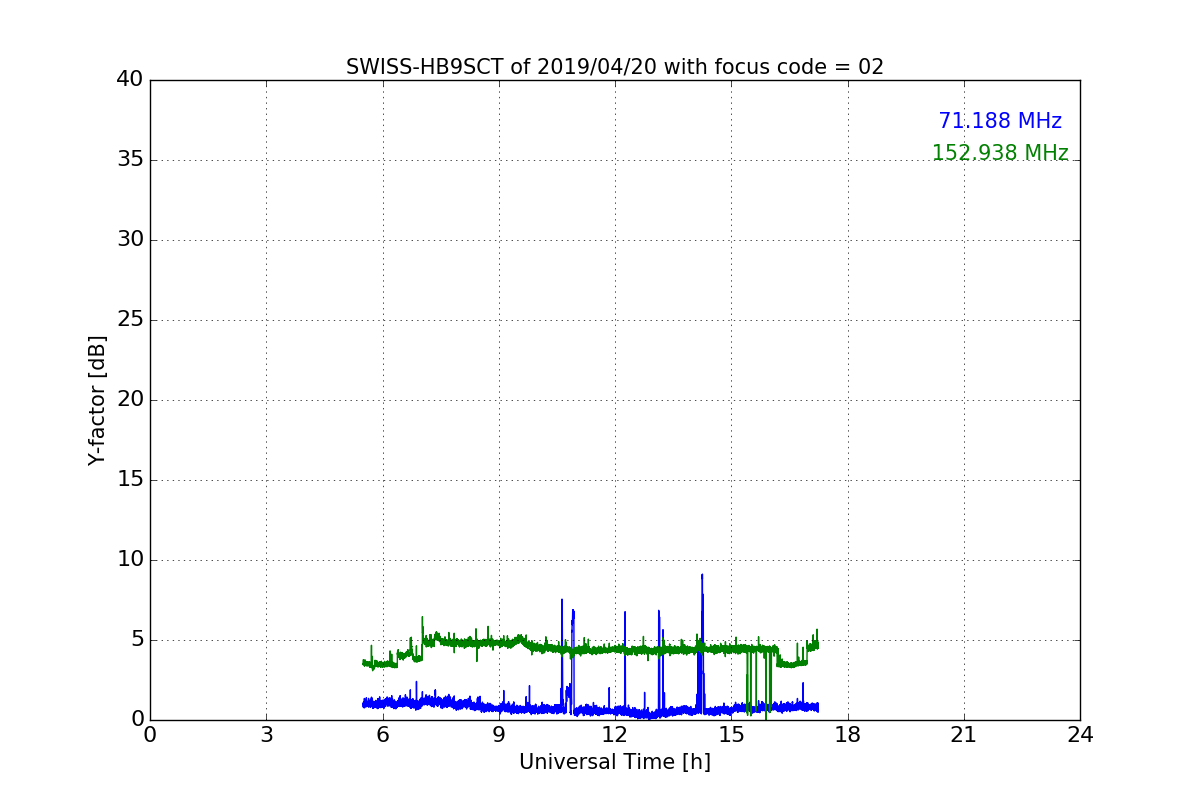Select the green 152.938 MHz legend label
Viewport: 1200px width, 800px height.
click(x=1000, y=153)
